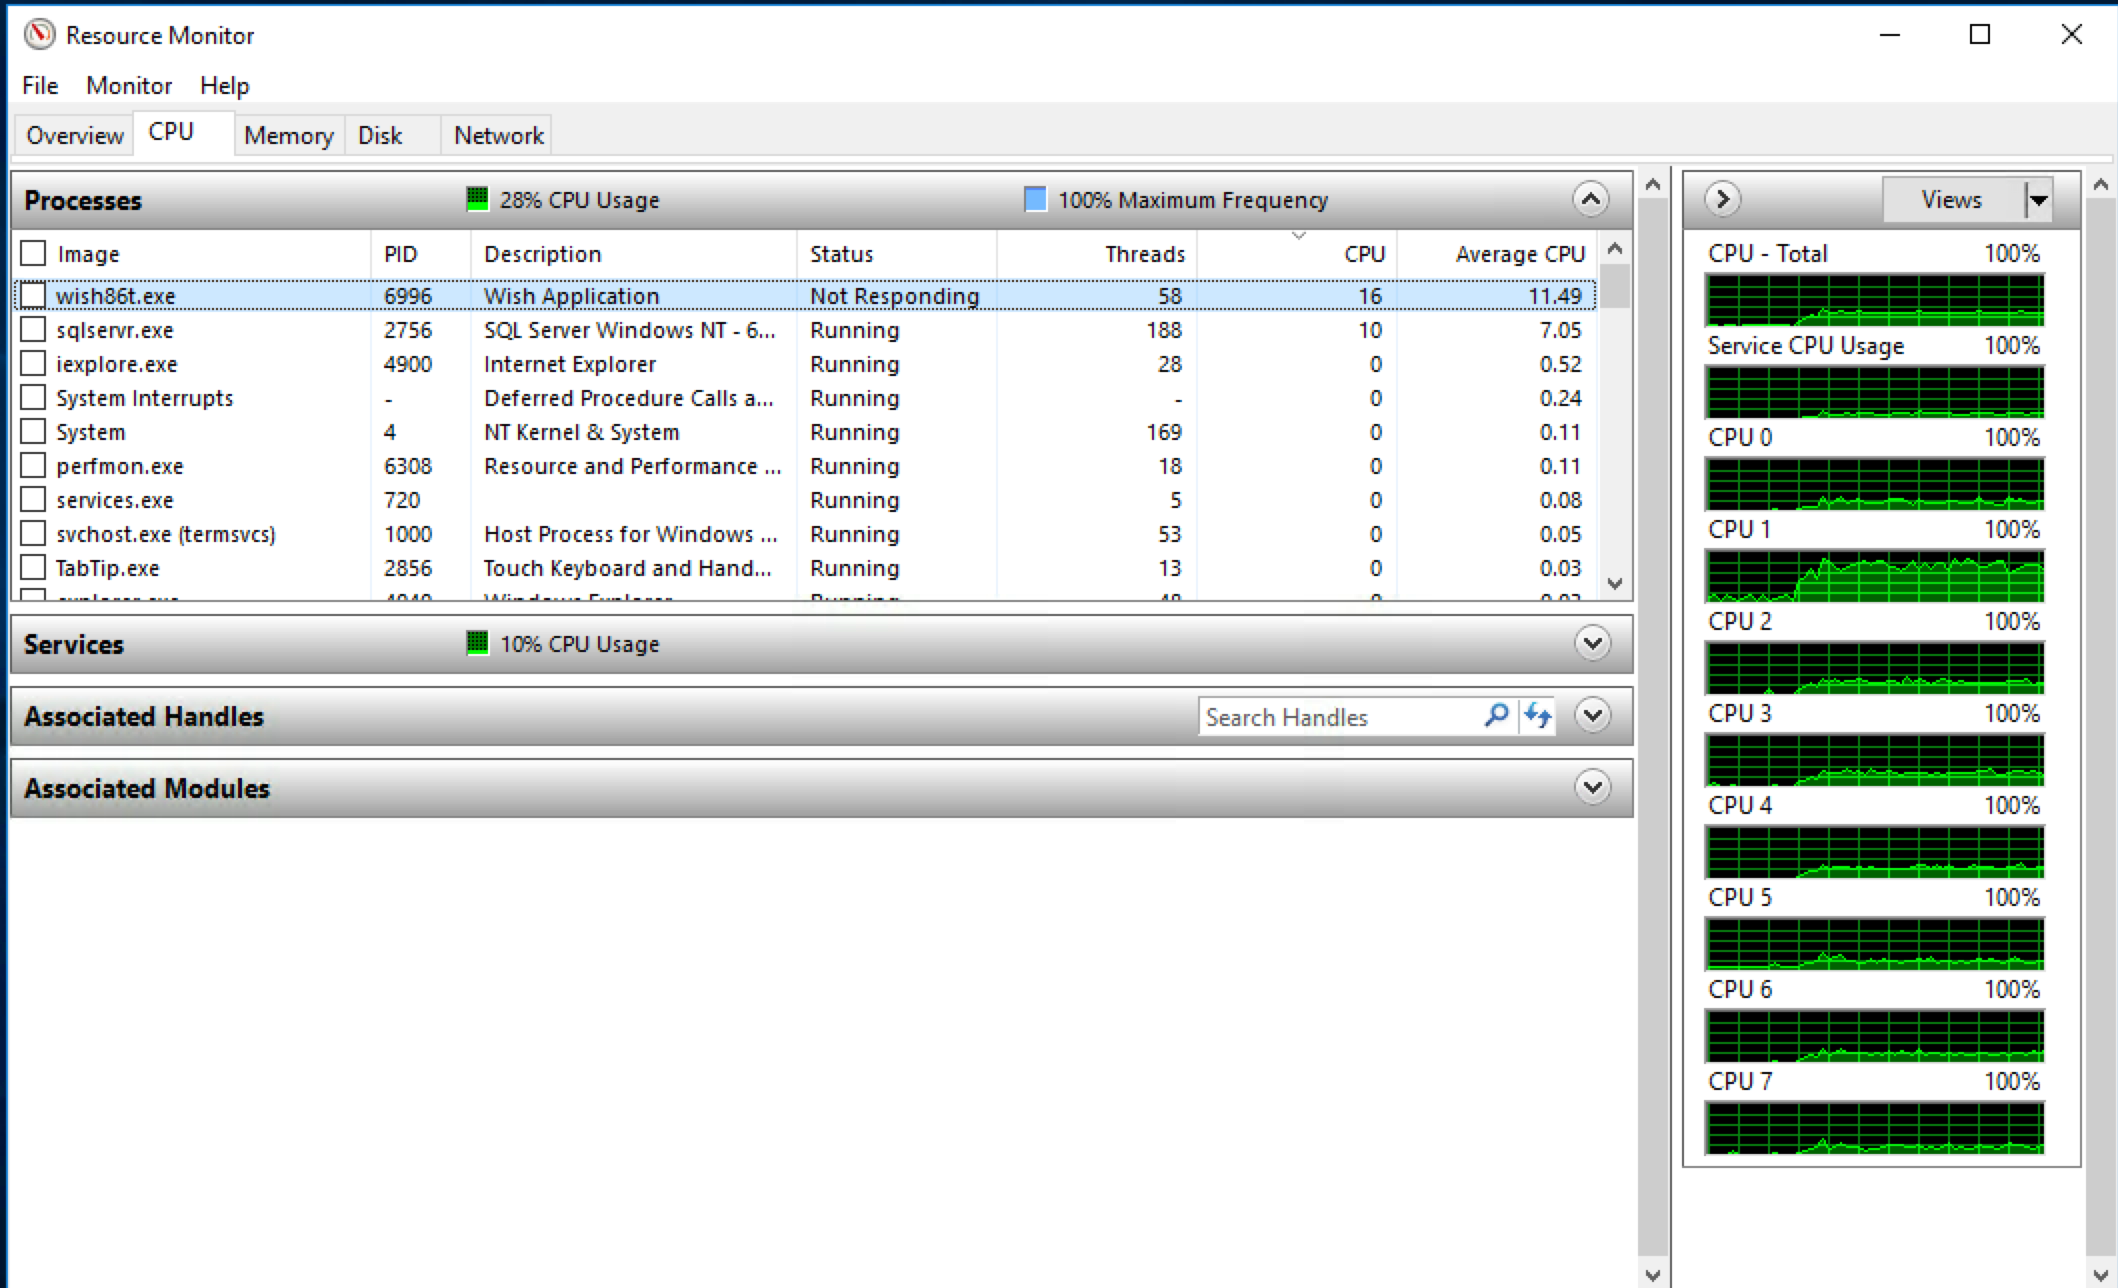2118x1288 pixels.
Task: Open the File menu
Action: (x=40, y=85)
